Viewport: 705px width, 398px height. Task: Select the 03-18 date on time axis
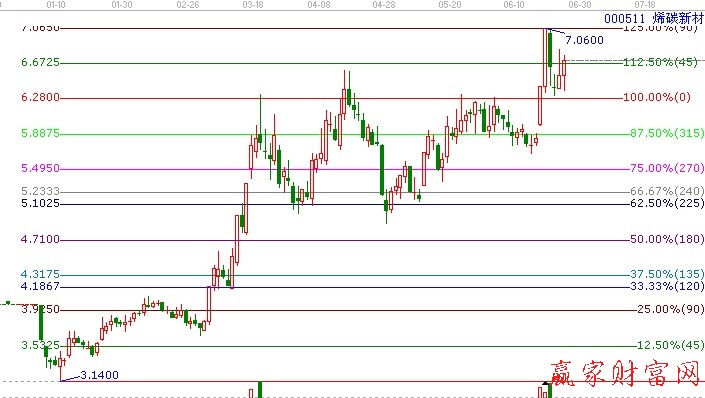click(253, 4)
